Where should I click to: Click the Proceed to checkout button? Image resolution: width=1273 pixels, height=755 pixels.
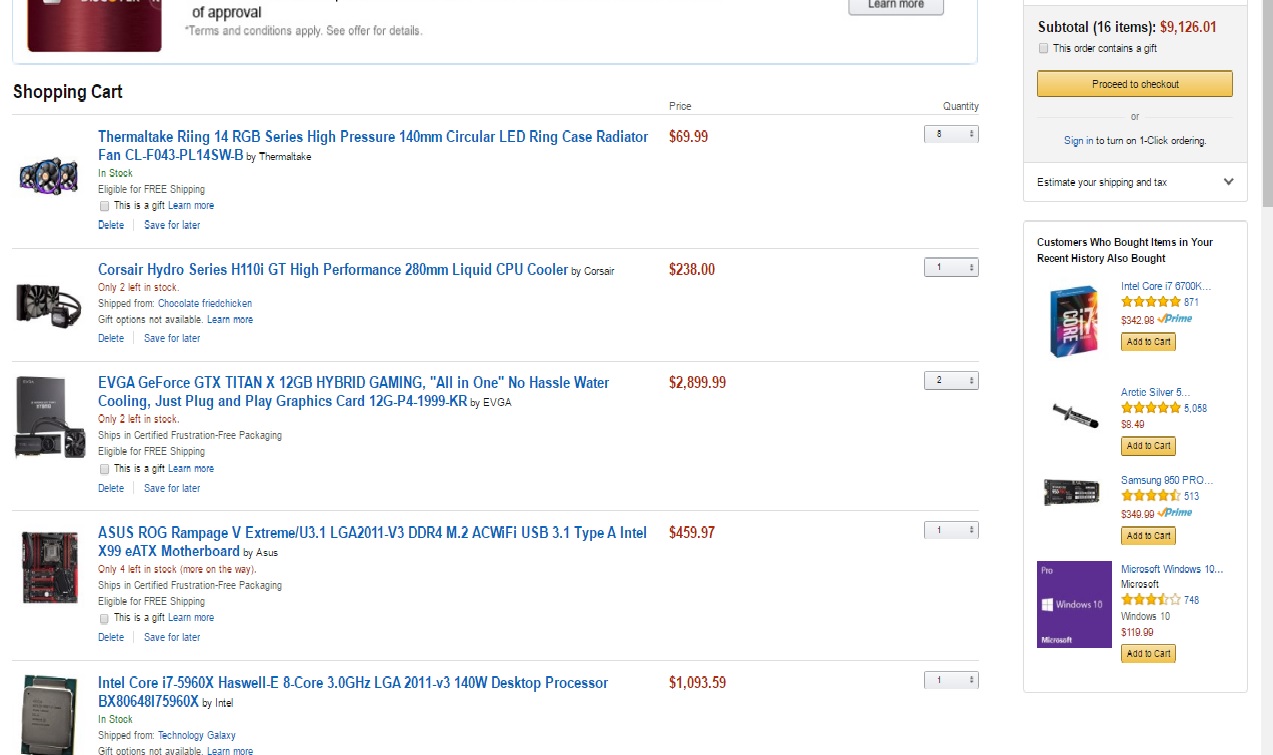(x=1134, y=84)
